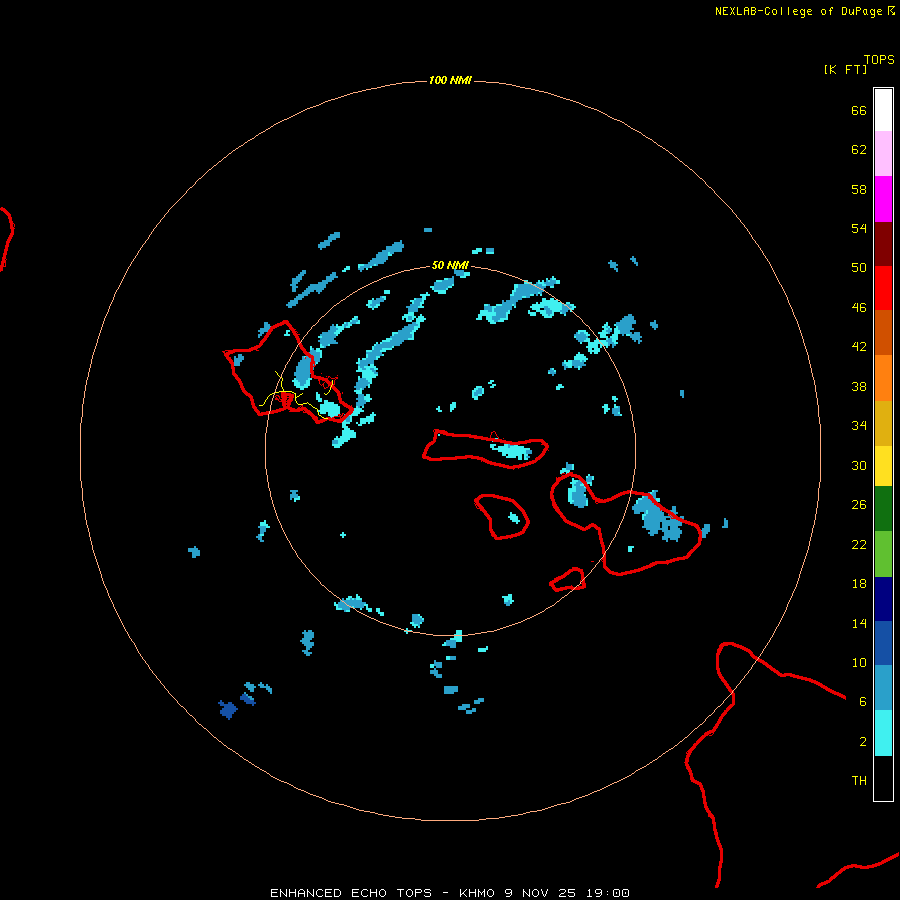Click the legend value 62
The height and width of the screenshot is (900, 900).
859,150
